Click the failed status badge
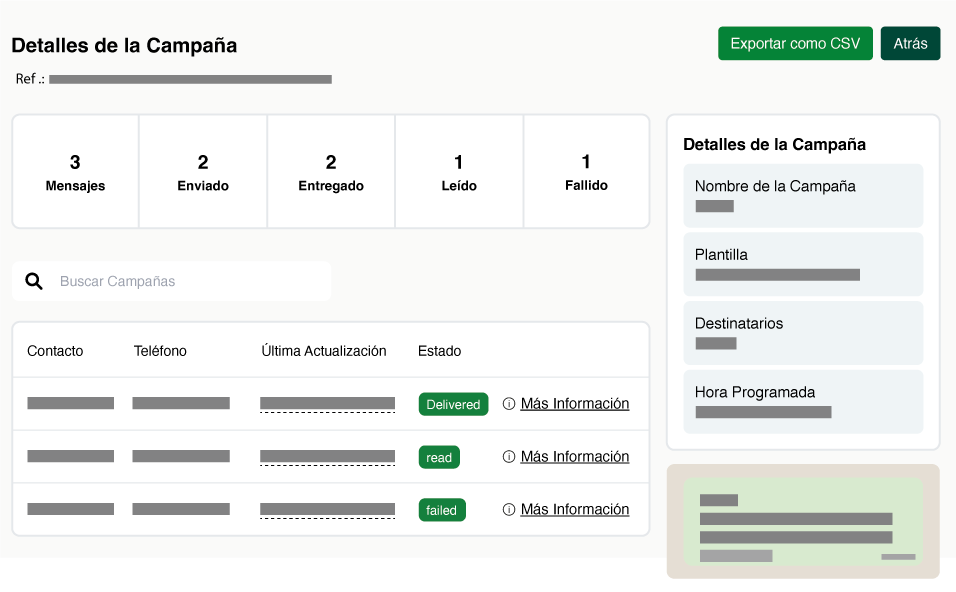956x592 pixels. tap(442, 510)
